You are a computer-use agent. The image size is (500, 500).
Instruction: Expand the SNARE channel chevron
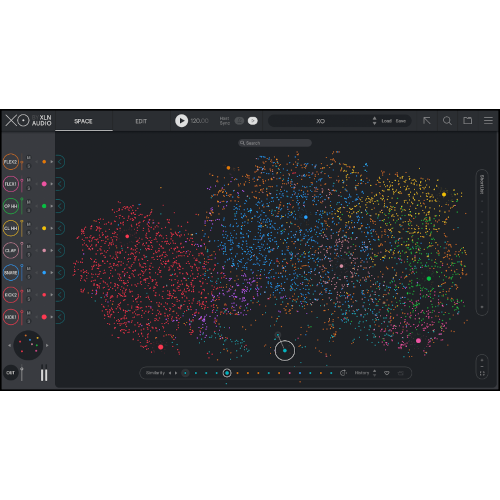tap(60, 273)
